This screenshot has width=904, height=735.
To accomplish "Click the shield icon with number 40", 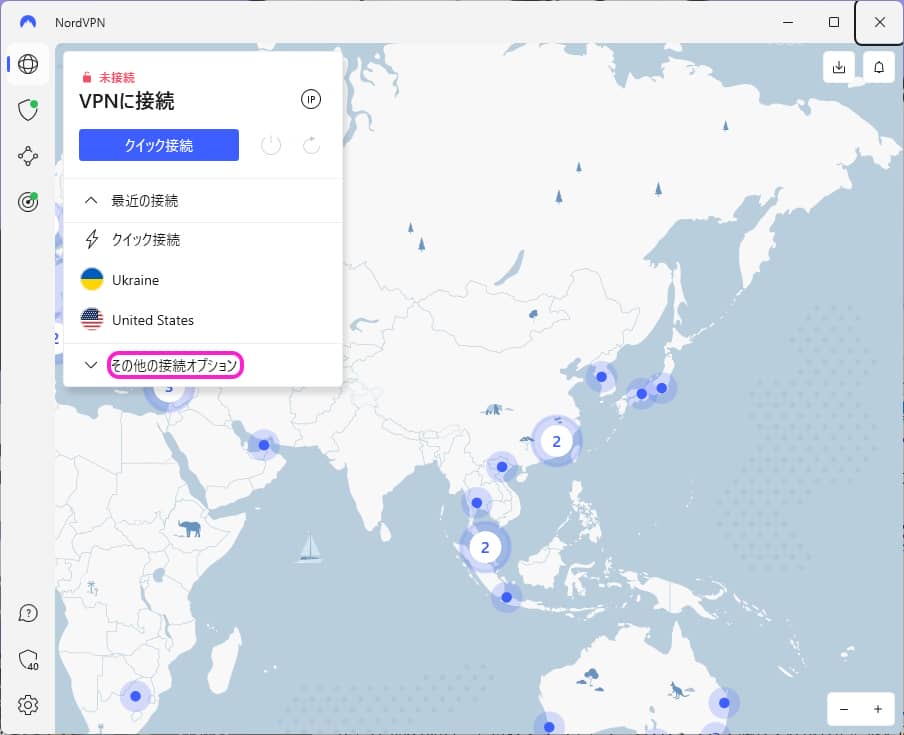I will [x=28, y=659].
